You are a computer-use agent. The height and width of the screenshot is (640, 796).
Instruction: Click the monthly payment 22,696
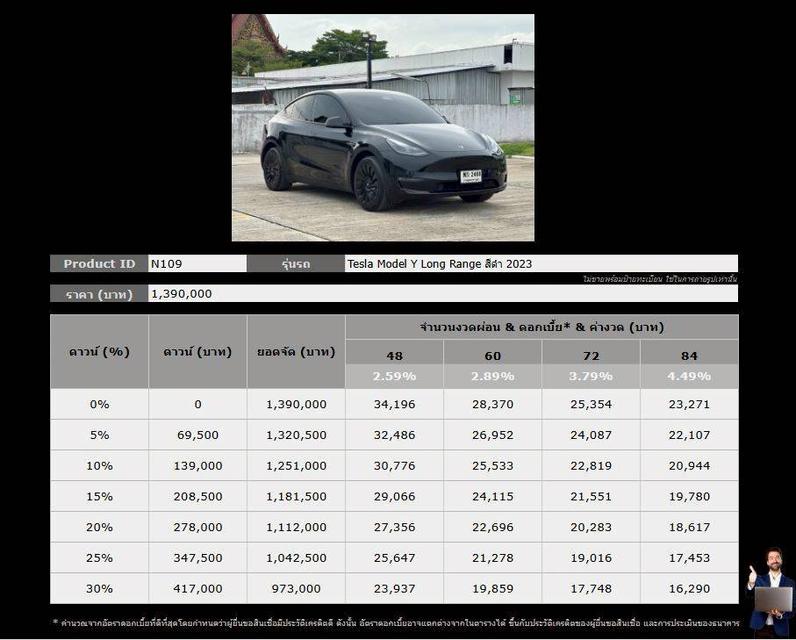[492, 527]
